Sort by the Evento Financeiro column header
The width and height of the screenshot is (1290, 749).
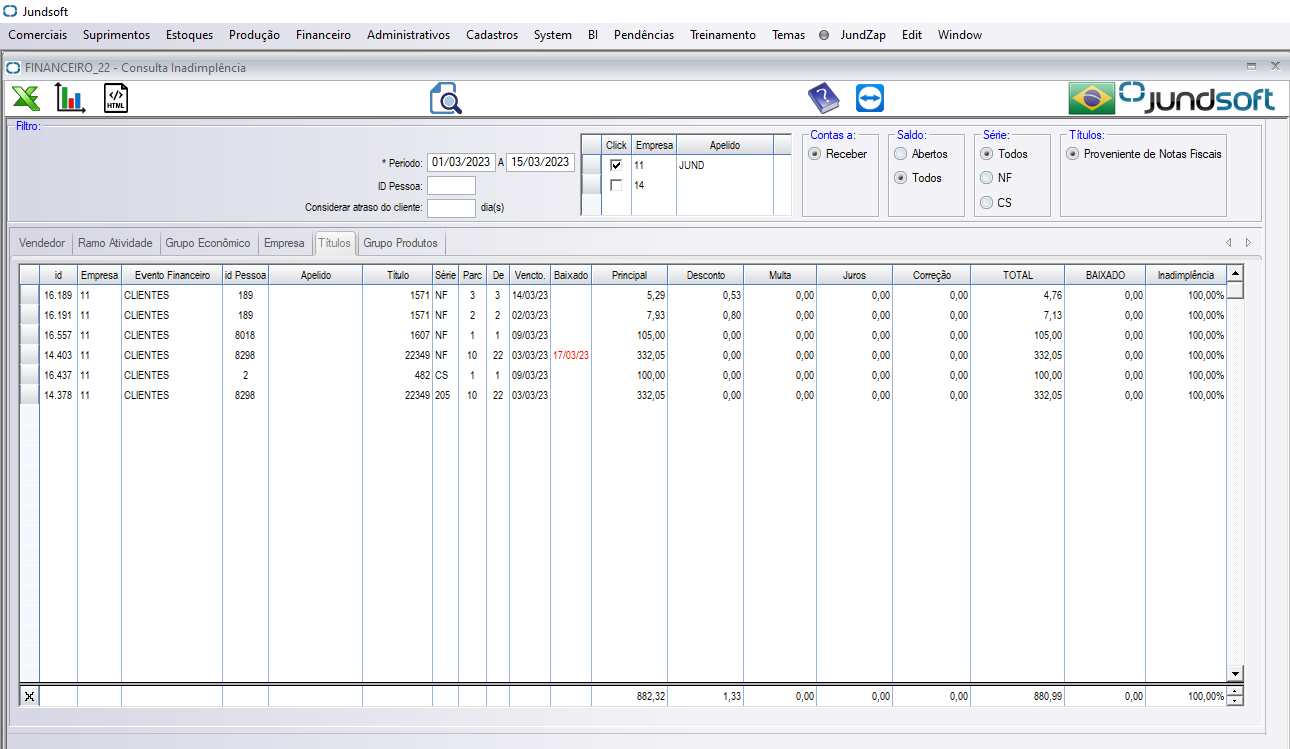(172, 275)
